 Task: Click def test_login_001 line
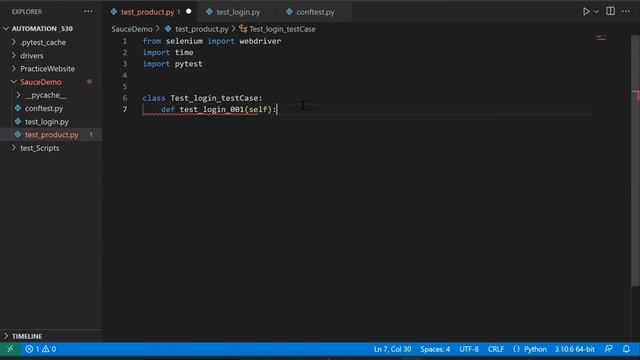click(218, 109)
